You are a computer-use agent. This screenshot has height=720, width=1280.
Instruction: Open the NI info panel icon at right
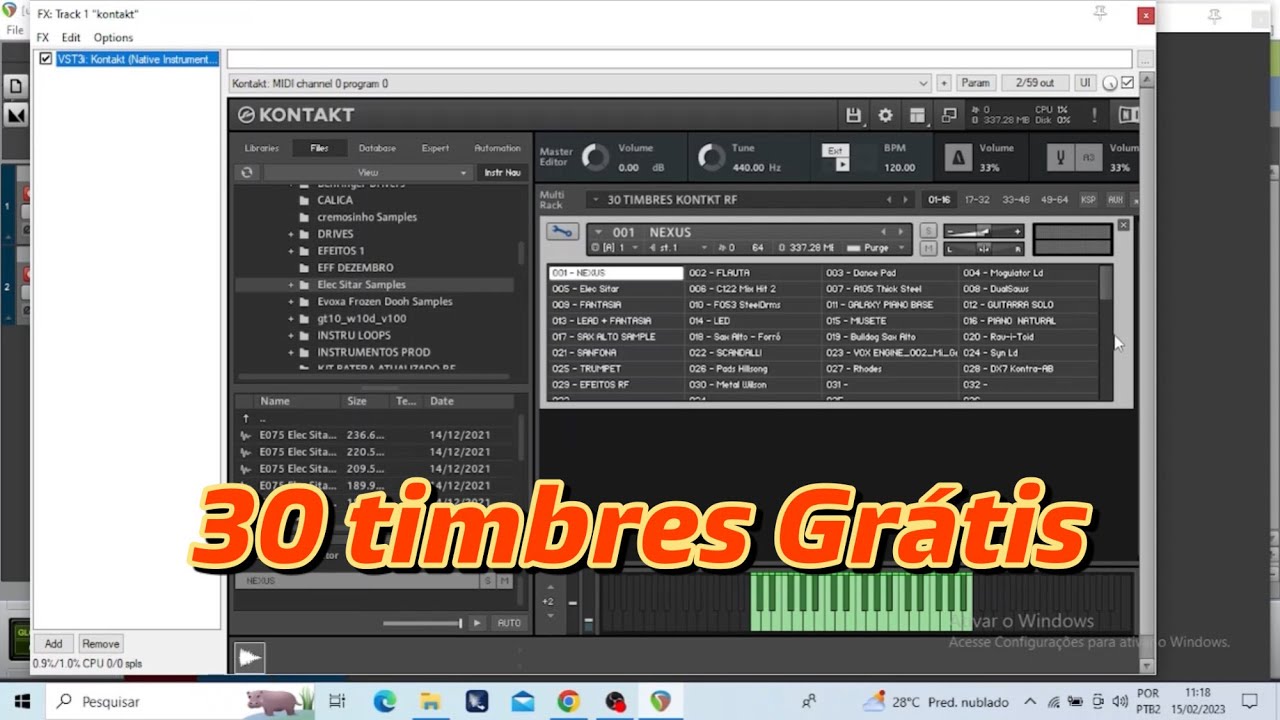click(1128, 115)
